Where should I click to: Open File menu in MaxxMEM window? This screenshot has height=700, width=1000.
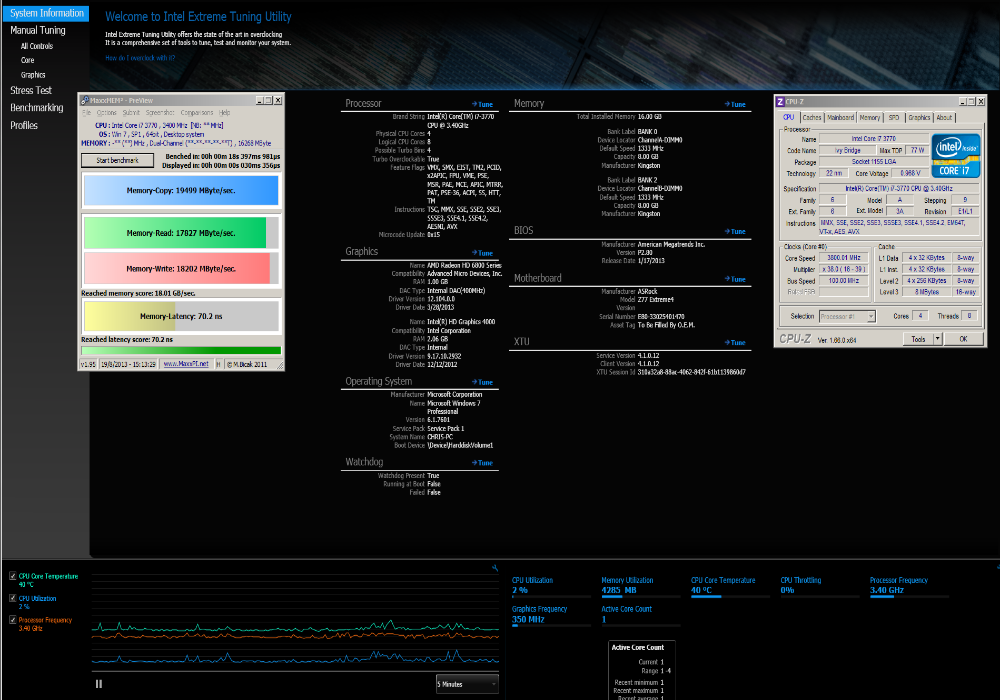tap(87, 113)
